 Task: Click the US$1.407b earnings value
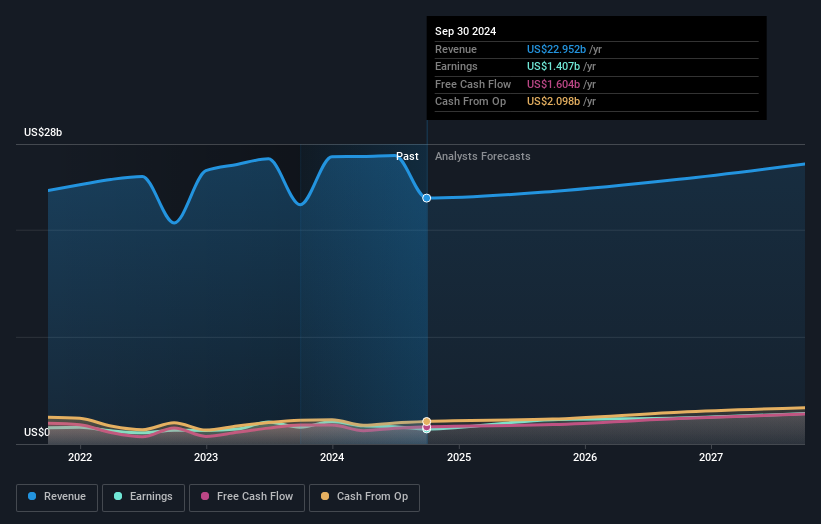[x=553, y=66]
